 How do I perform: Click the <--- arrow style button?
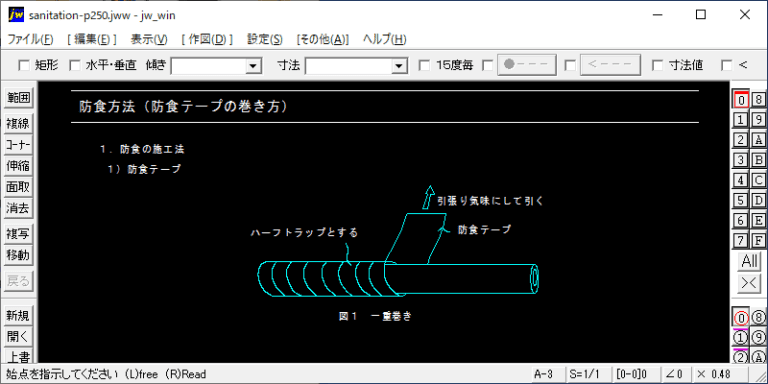click(610, 65)
